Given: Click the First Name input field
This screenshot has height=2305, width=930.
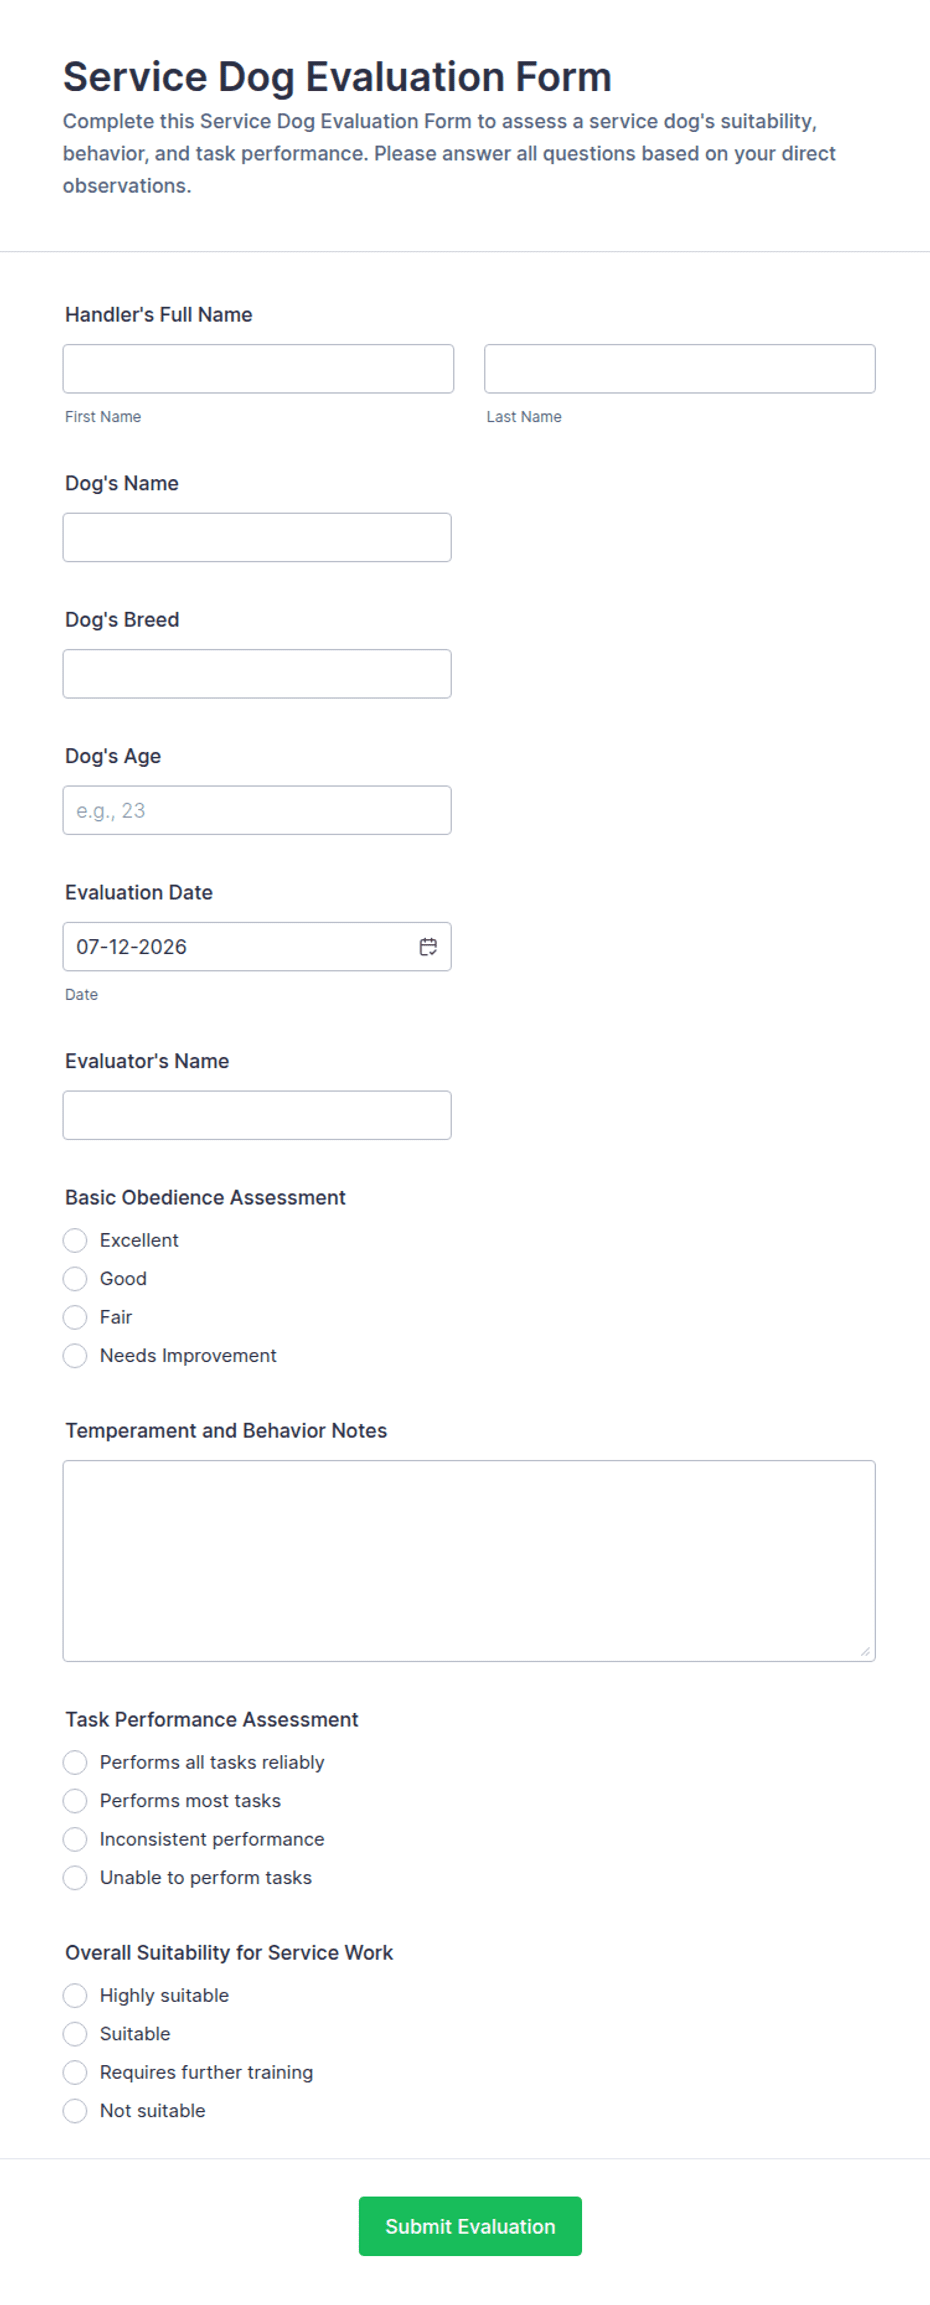Looking at the screenshot, I should click(258, 369).
